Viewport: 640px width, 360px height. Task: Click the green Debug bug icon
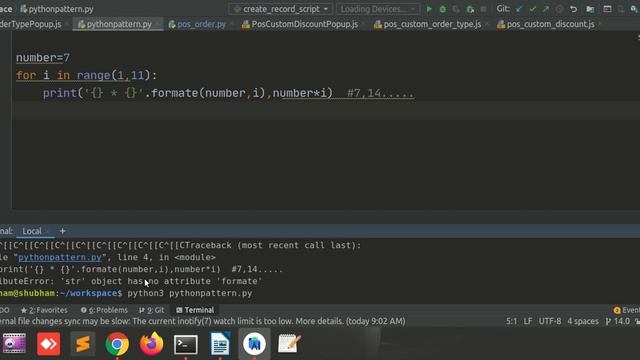(442, 9)
